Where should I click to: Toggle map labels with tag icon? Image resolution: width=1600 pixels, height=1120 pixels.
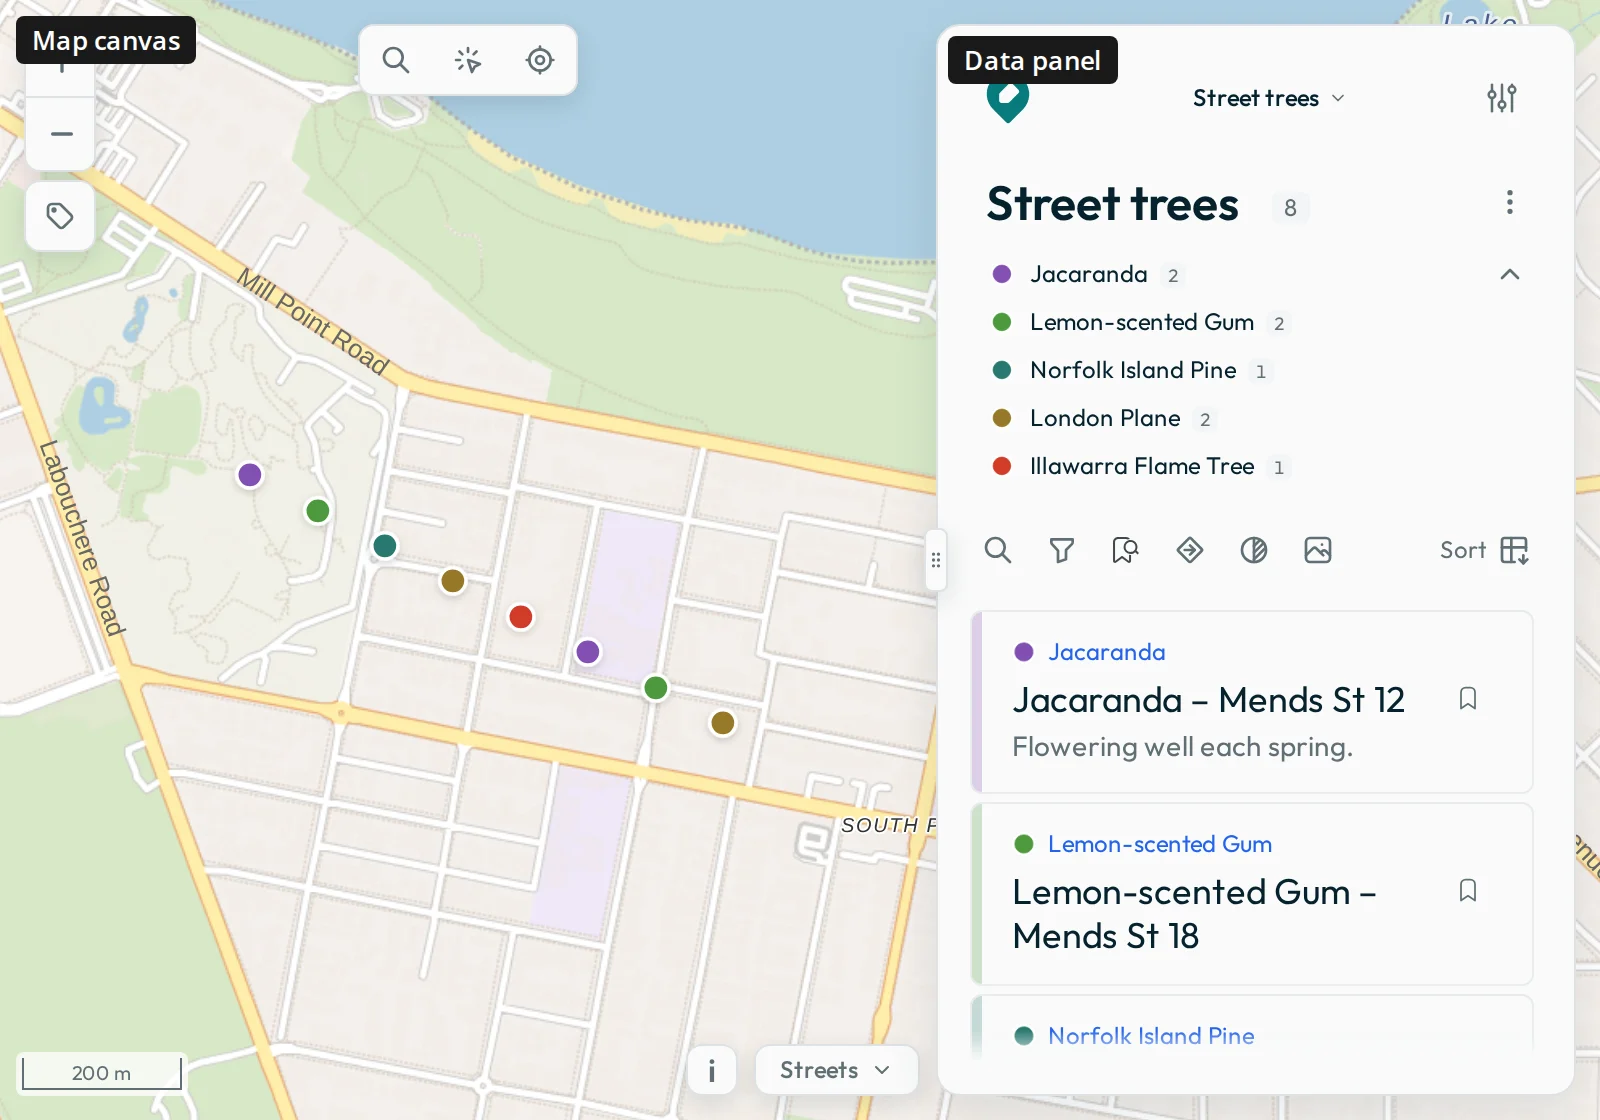[x=60, y=216]
